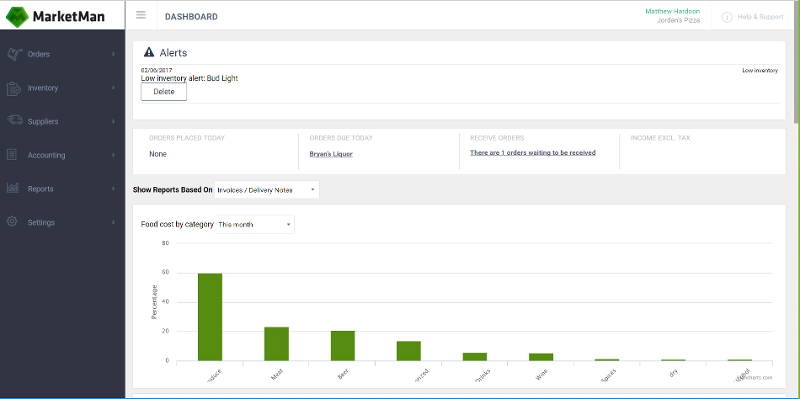Open the Invoices / Delivery Notes dropdown
This screenshot has width=800, height=399.
(x=267, y=190)
